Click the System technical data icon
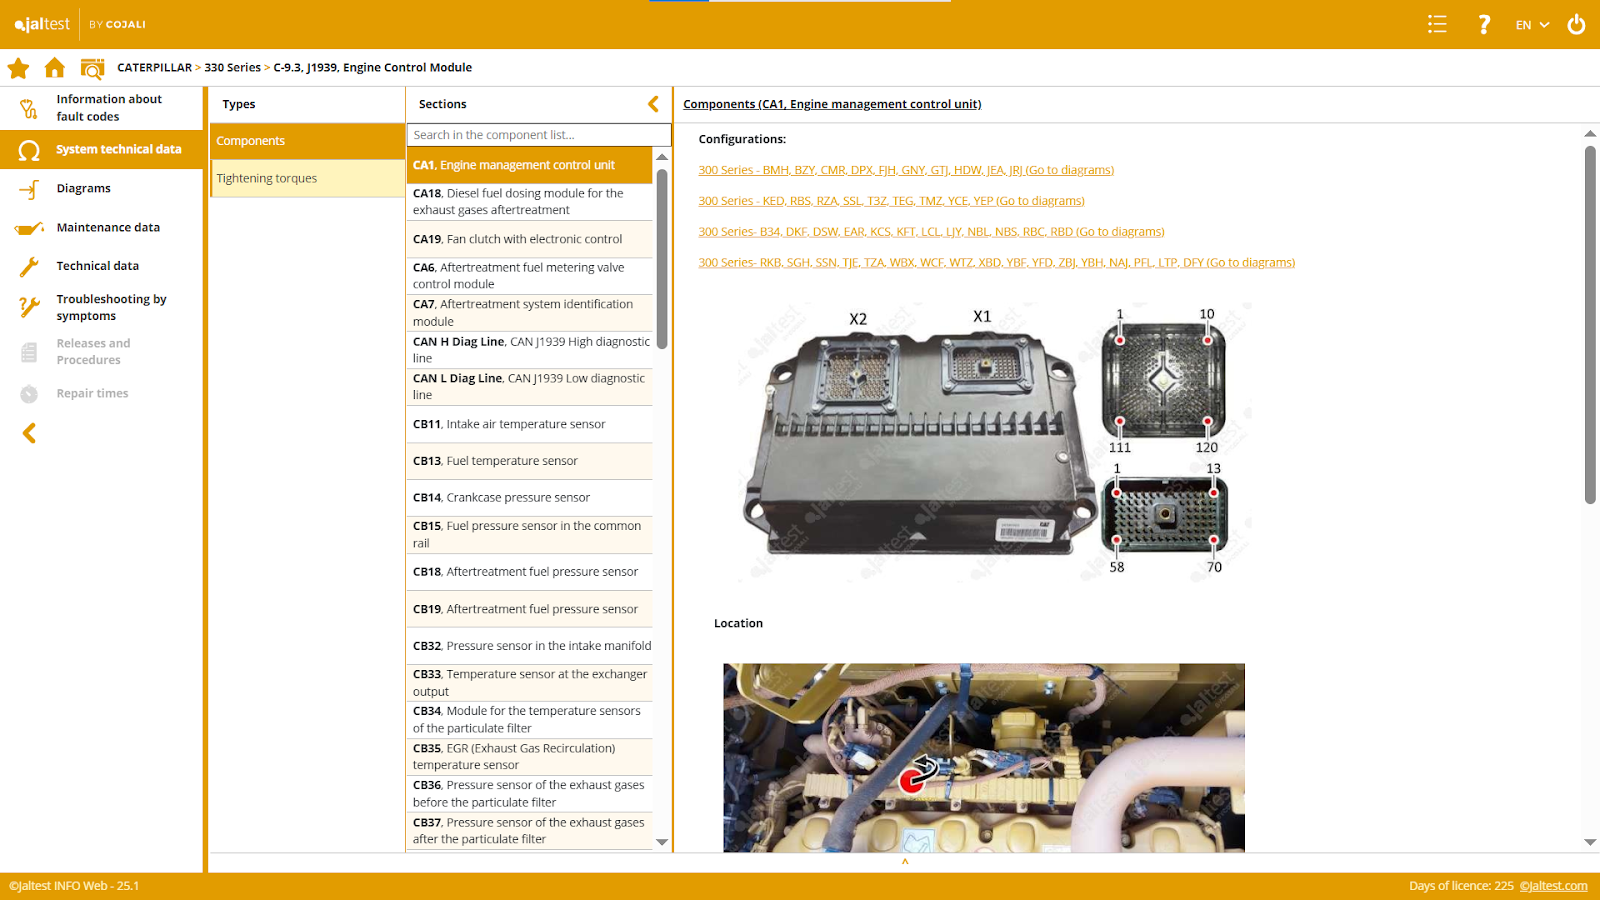 [x=29, y=150]
